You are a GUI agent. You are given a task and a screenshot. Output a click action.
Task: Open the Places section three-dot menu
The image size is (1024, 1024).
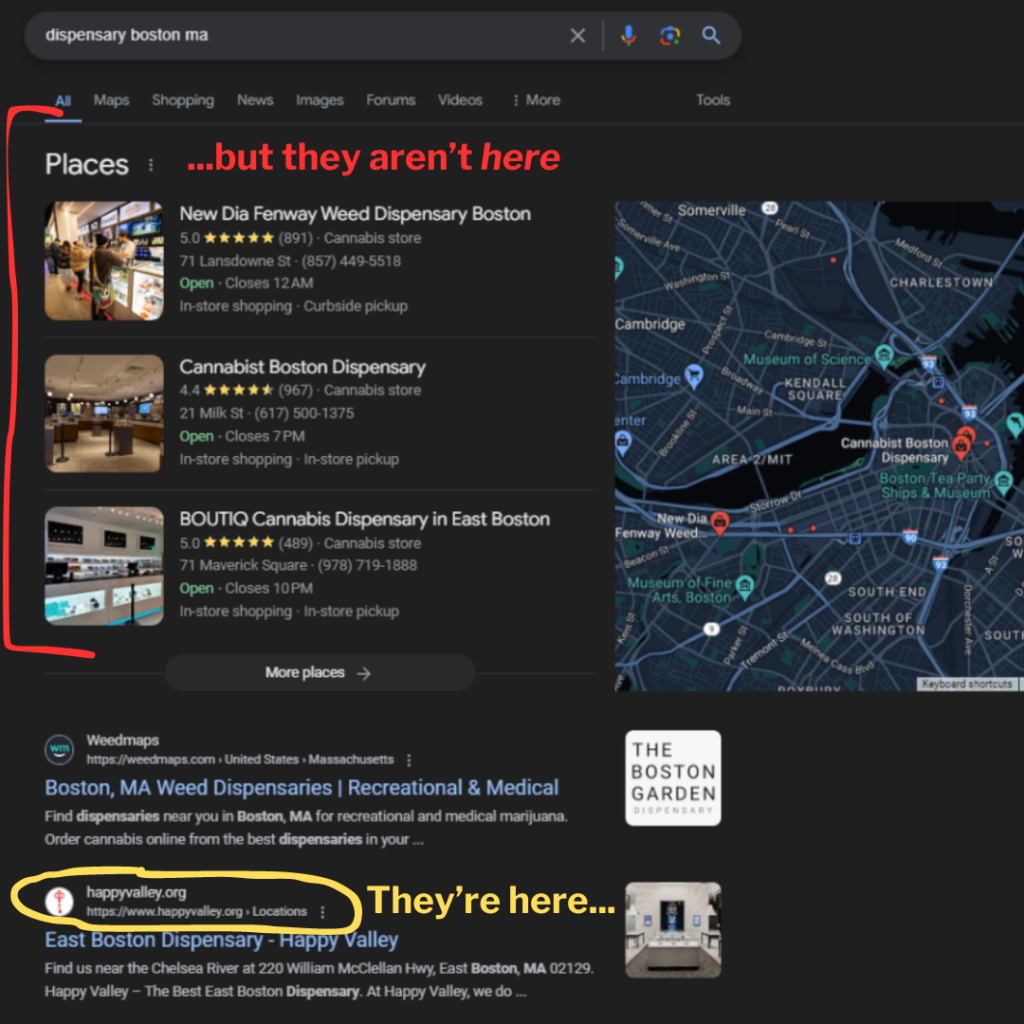151,165
